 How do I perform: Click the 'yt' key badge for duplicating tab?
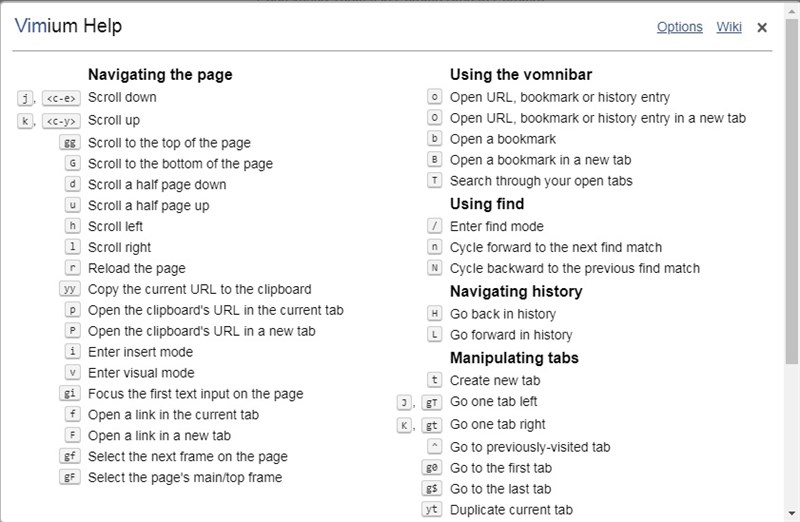pyautogui.click(x=432, y=510)
